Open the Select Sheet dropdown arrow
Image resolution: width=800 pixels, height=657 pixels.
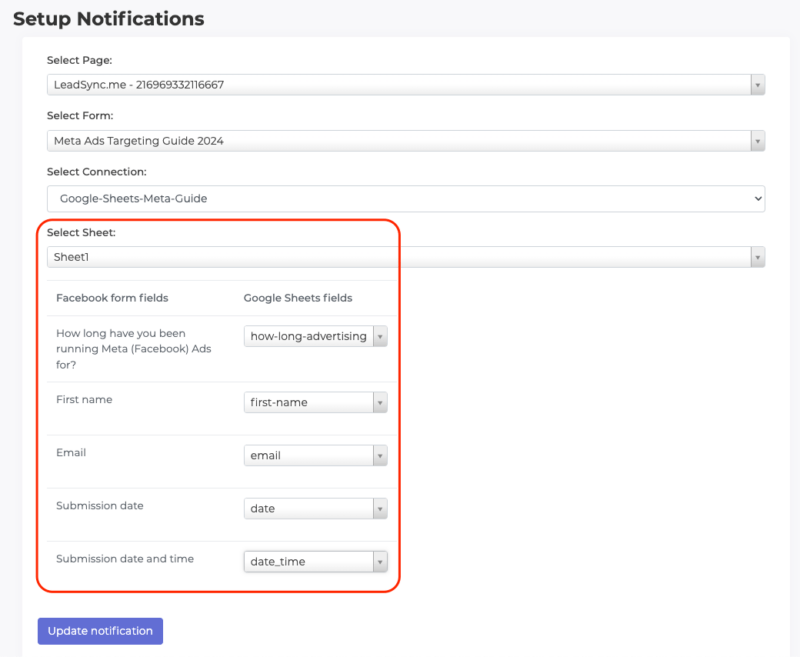click(x=757, y=256)
